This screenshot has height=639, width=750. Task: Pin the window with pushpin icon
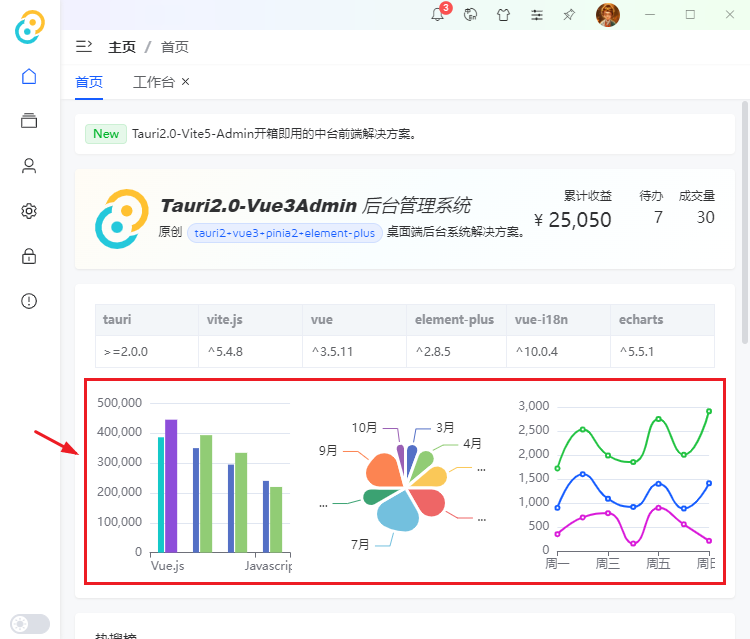(569, 15)
